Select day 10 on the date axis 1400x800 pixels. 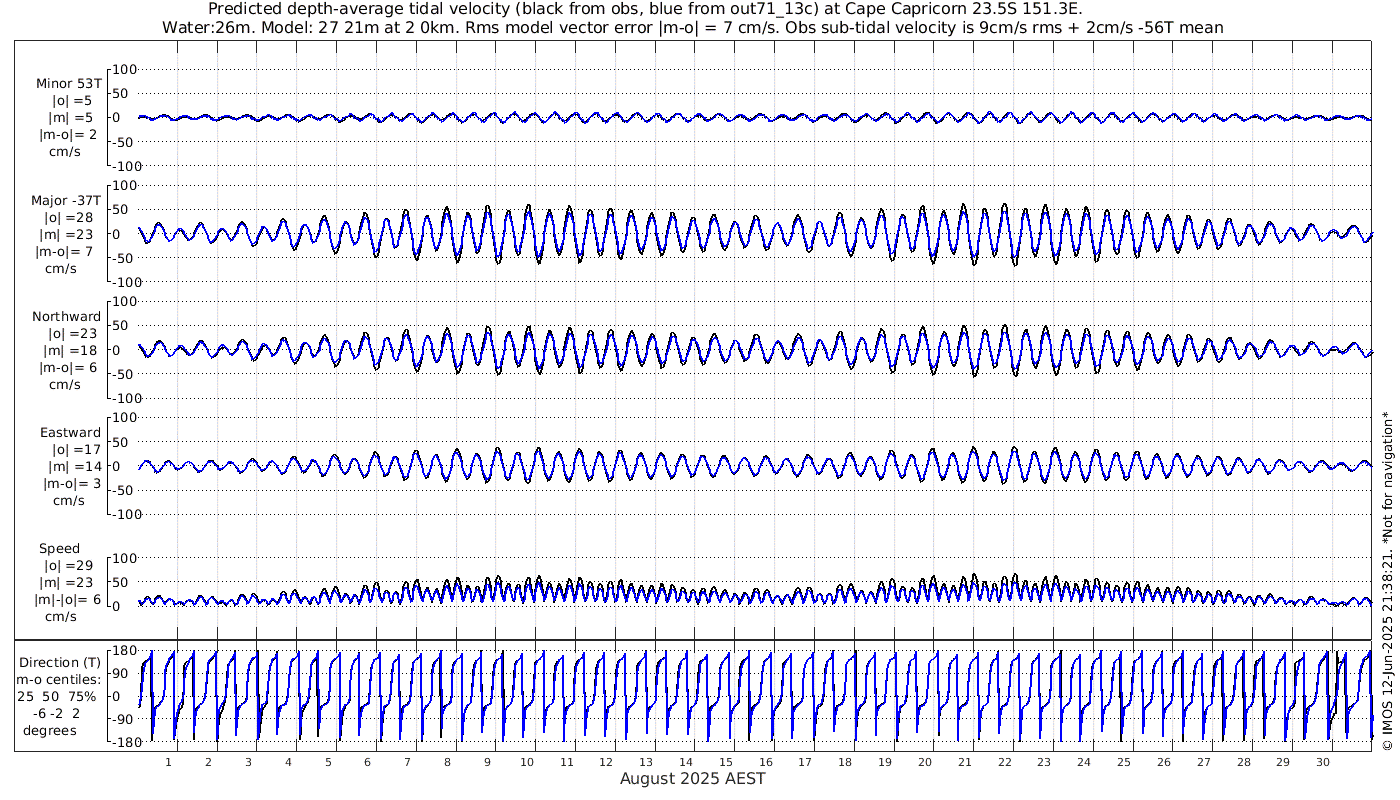526,762
